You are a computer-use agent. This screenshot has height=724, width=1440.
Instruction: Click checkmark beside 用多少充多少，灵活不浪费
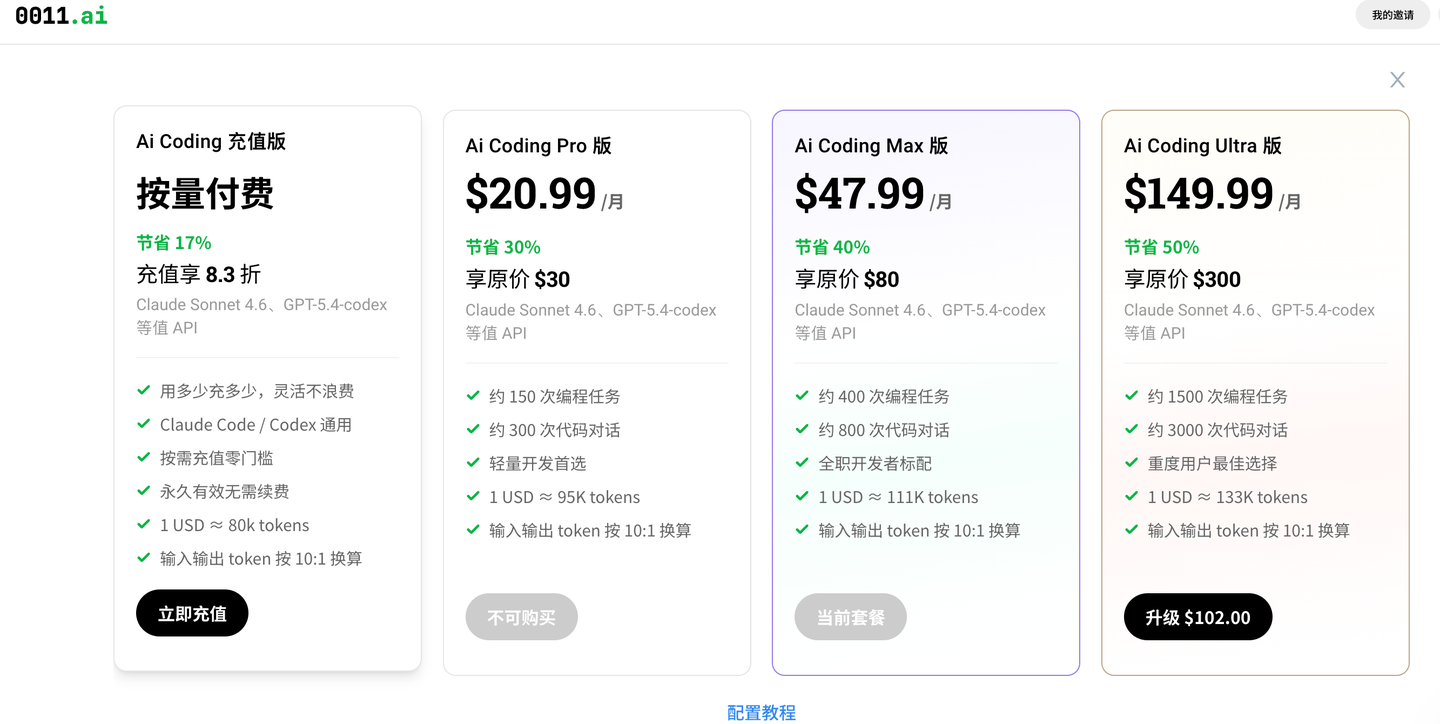coord(144,390)
